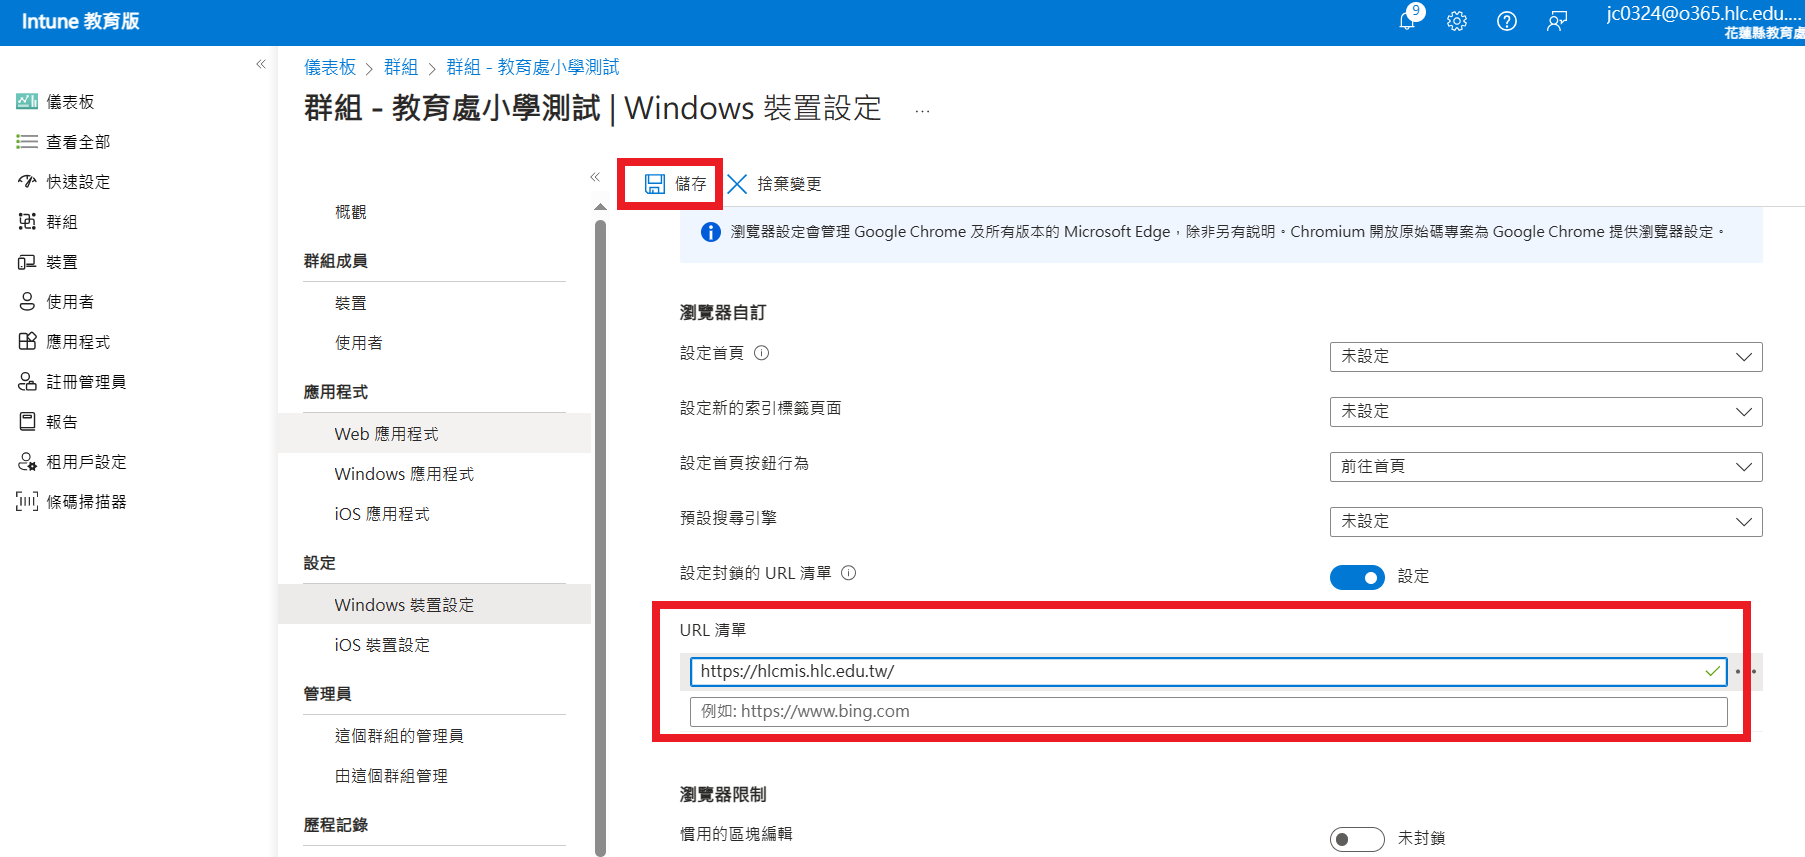Select iOS 裝置設定 in group menu

click(x=382, y=645)
